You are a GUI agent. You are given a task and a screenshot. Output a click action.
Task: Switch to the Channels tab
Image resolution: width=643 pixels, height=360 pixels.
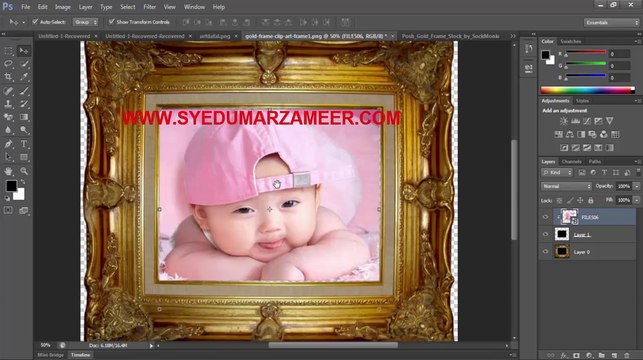tap(572, 162)
